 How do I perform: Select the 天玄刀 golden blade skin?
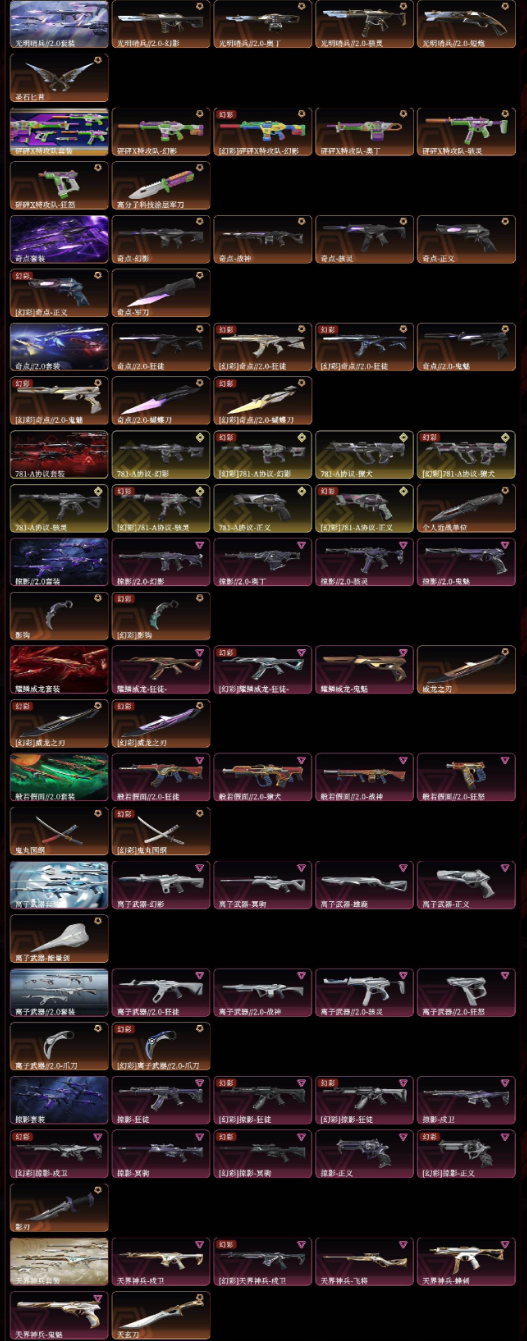tap(161, 1316)
